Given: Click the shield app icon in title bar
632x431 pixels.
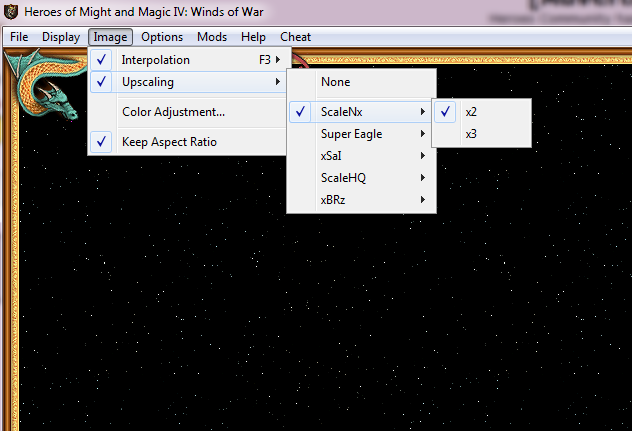Looking at the screenshot, I should pyautogui.click(x=11, y=12).
